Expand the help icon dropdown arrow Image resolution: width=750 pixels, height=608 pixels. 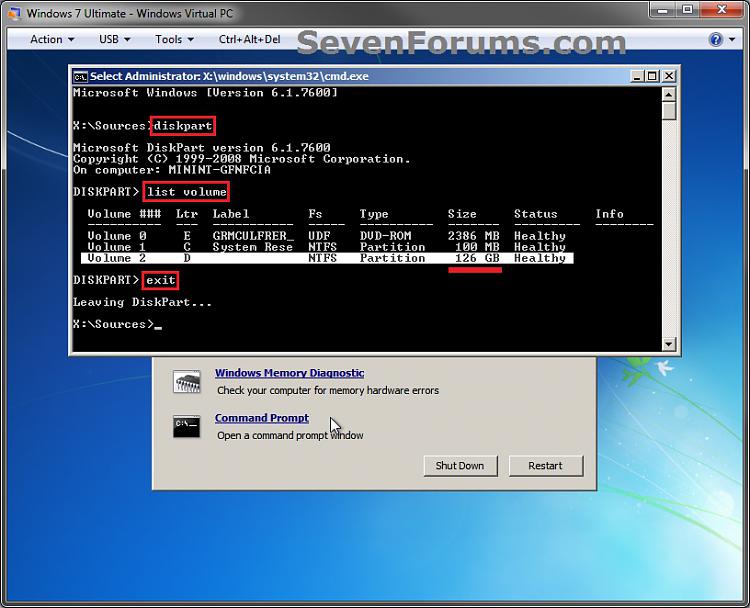[732, 40]
